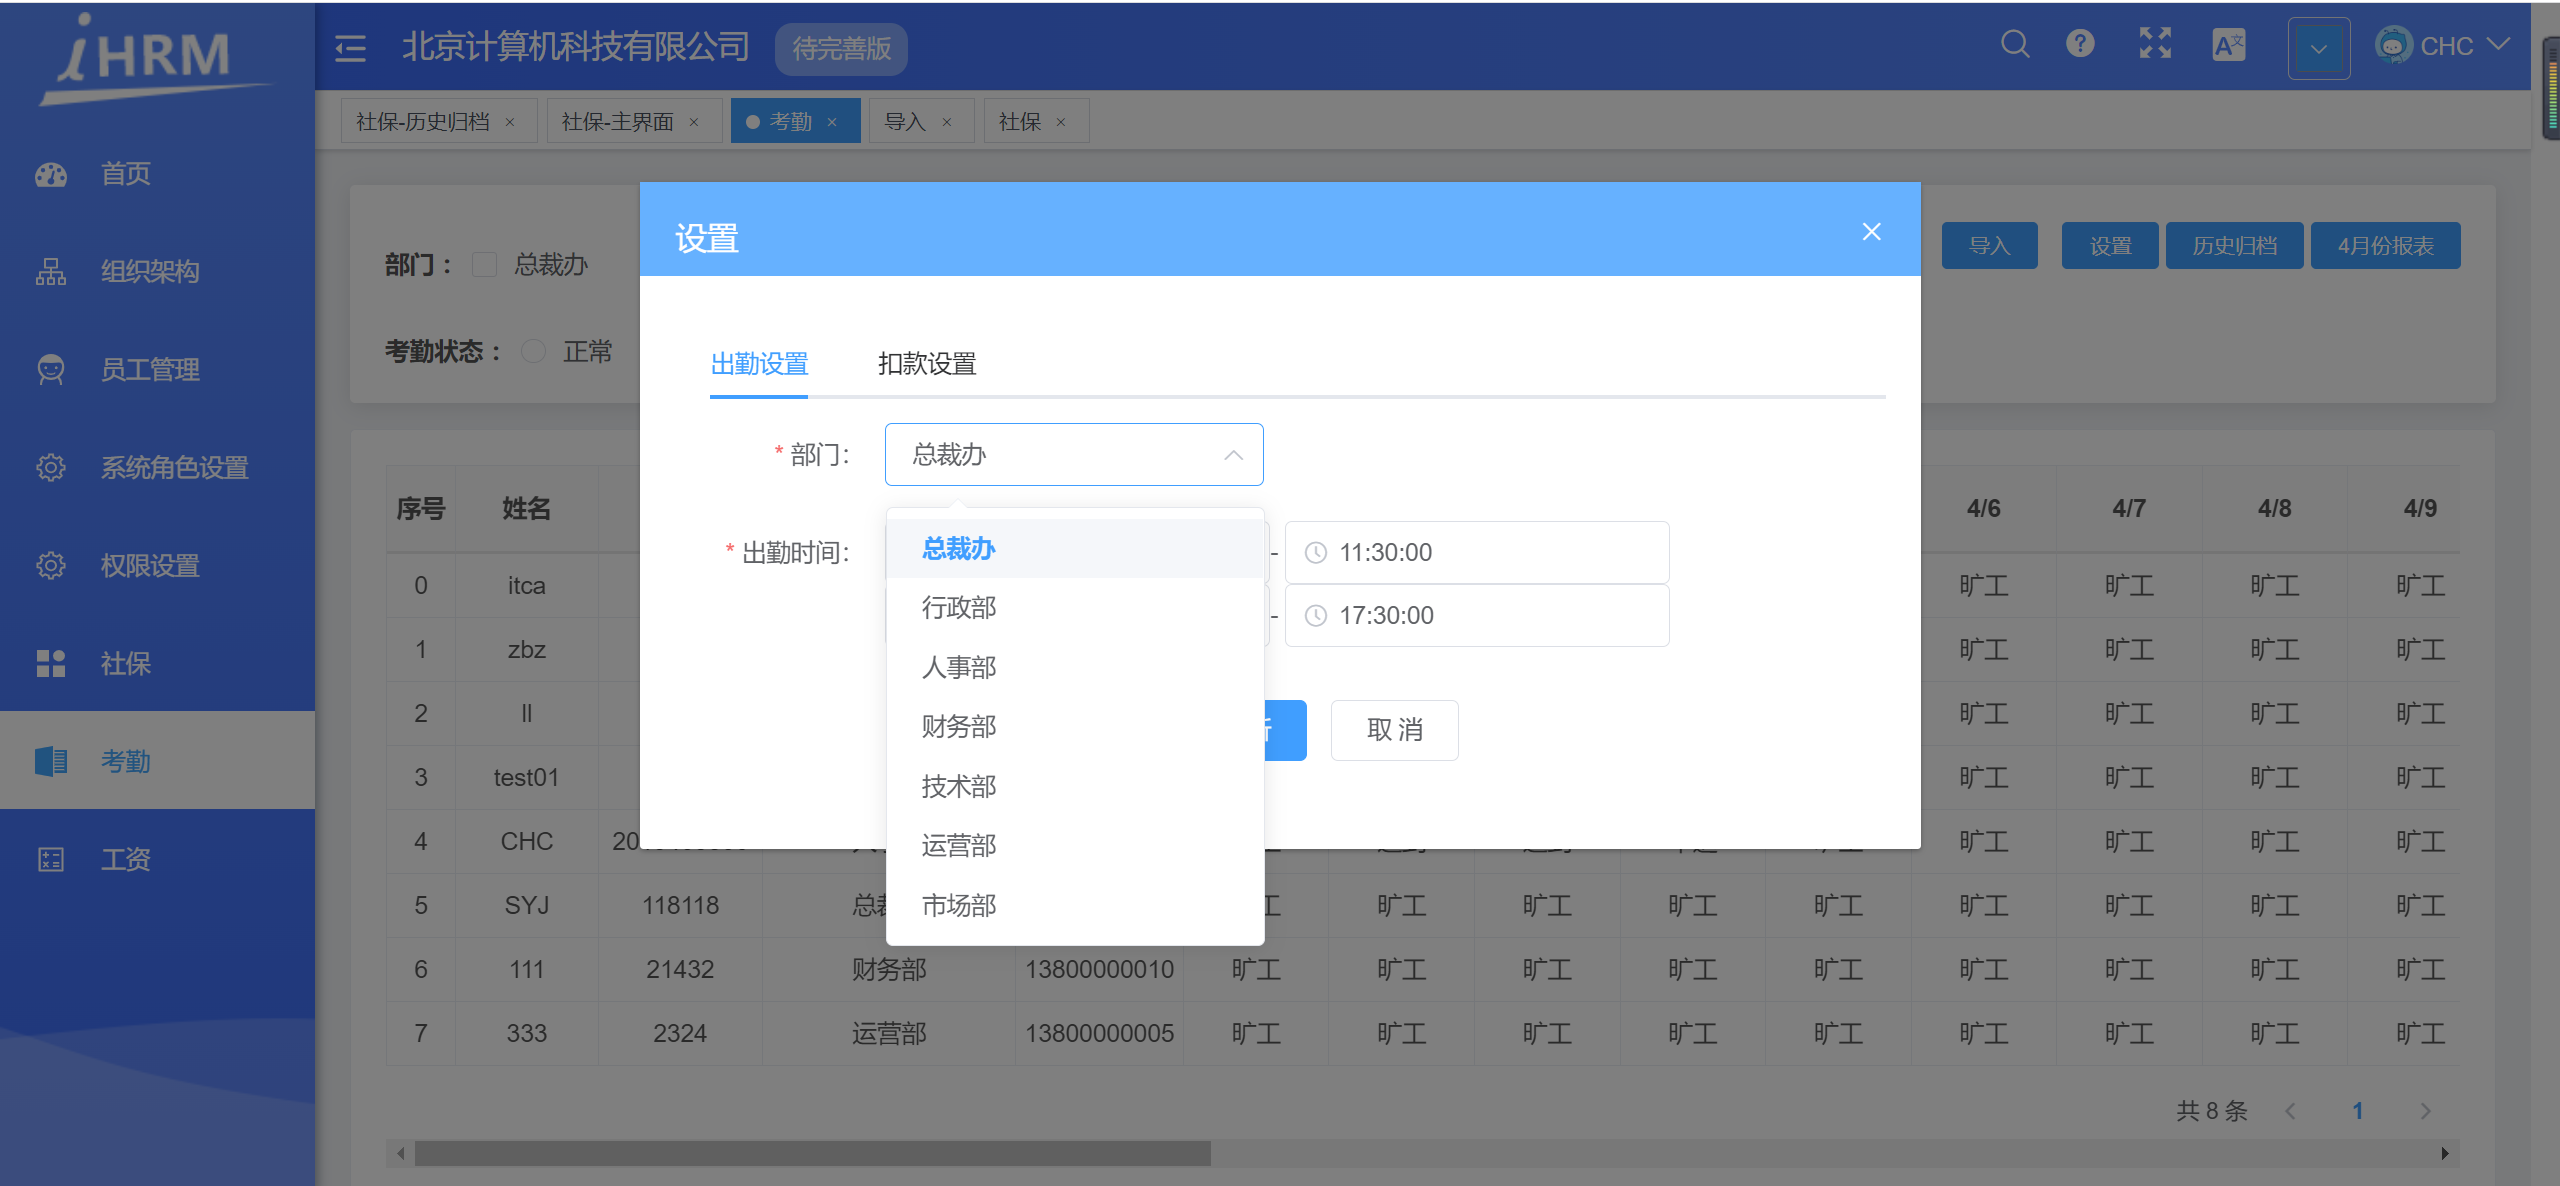The width and height of the screenshot is (2560, 1186).
Task: Close the 社保-历史归档 tab
Action: pos(510,122)
